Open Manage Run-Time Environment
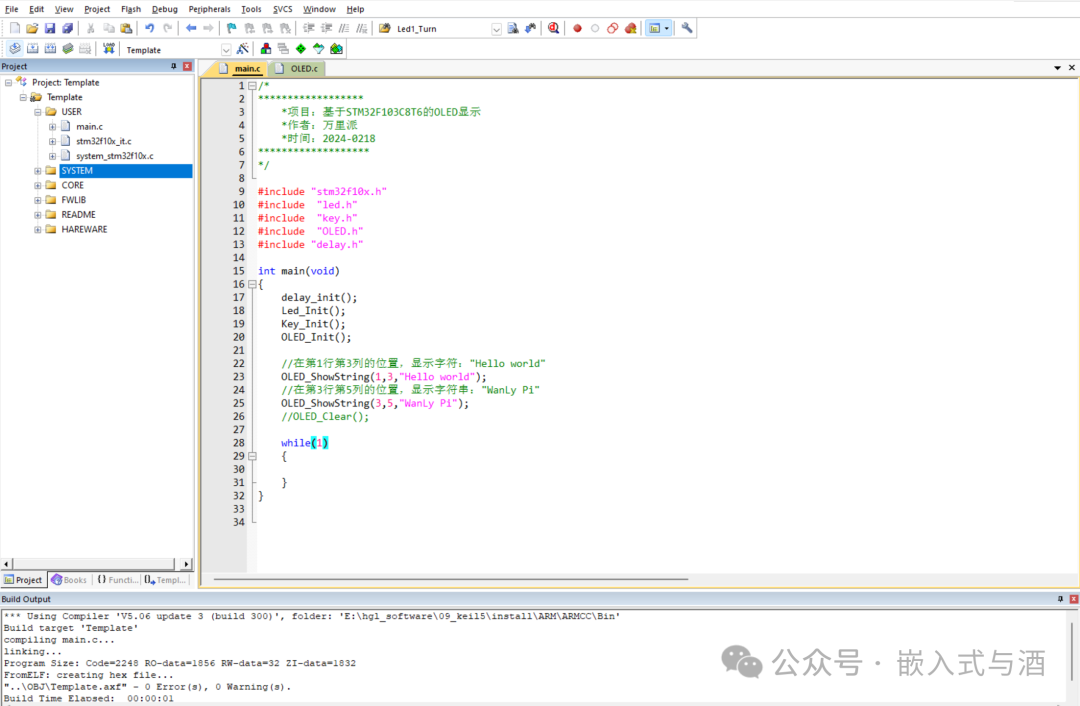The width and height of the screenshot is (1080, 706). click(x=266, y=48)
